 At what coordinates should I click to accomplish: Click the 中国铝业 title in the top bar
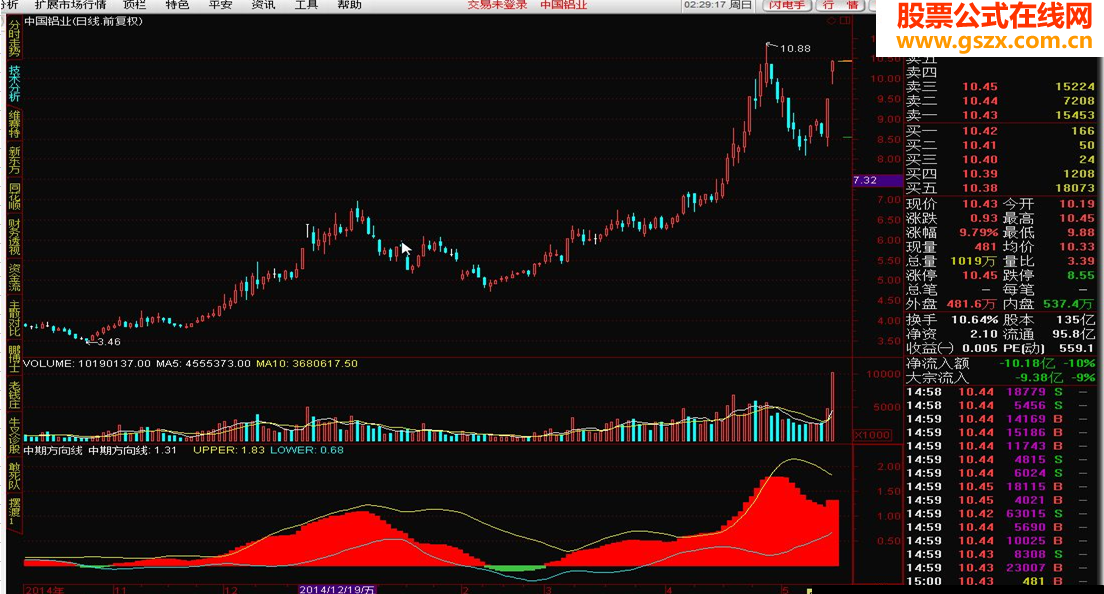point(563,5)
